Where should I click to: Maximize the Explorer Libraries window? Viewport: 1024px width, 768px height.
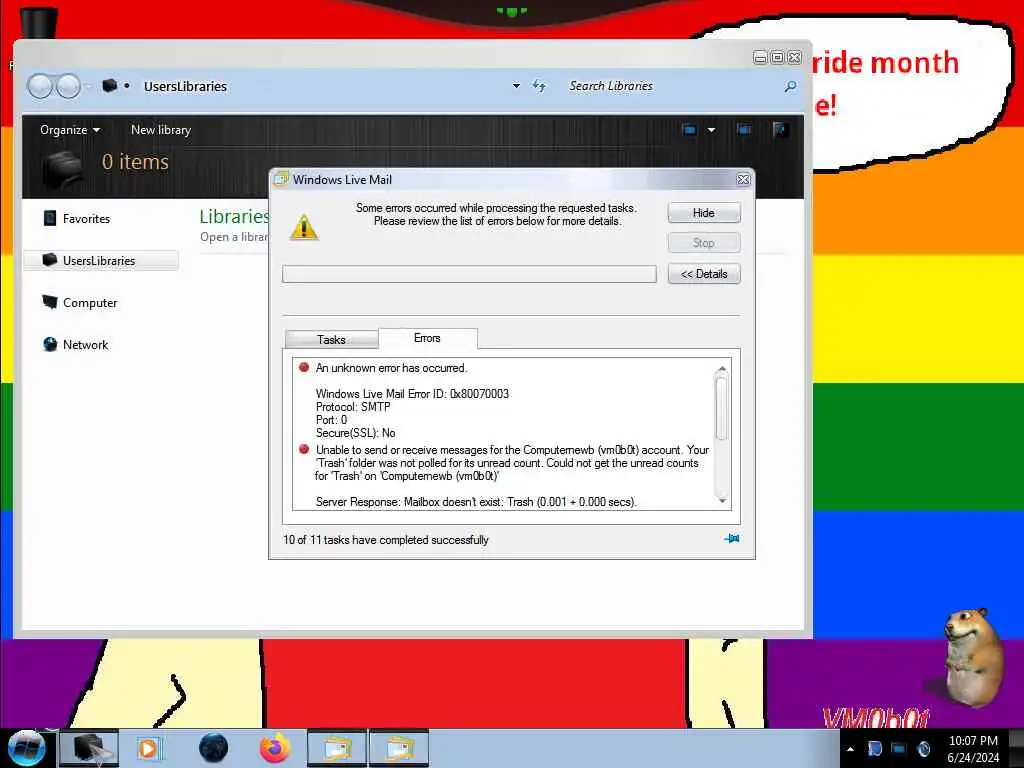click(777, 57)
